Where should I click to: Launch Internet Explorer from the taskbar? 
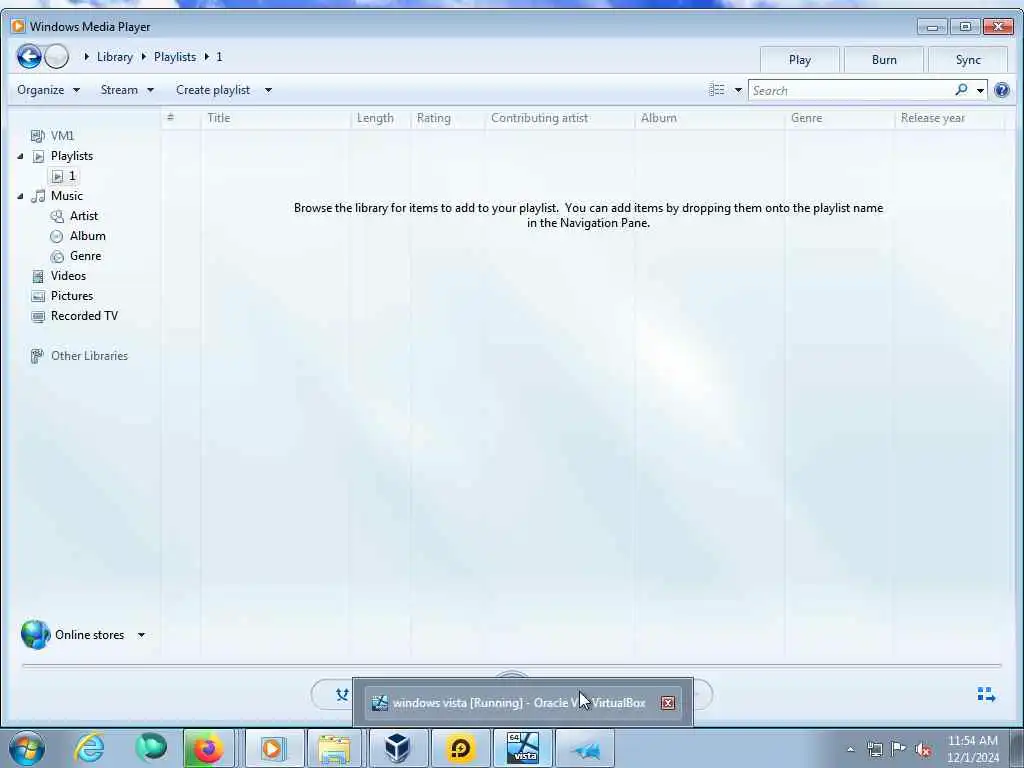[89, 748]
